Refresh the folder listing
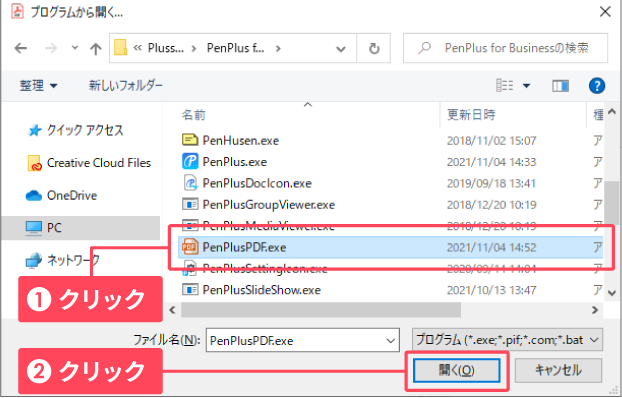The width and height of the screenshot is (622, 398). coord(374,48)
